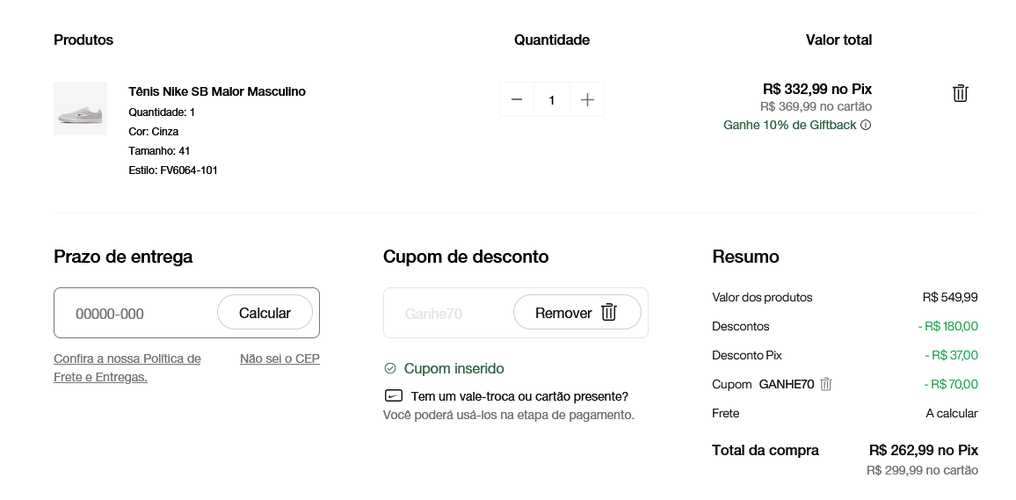This screenshot has height=500, width=1016.
Task: Click the Total da compra R$ 262,99 value
Action: 923,450
